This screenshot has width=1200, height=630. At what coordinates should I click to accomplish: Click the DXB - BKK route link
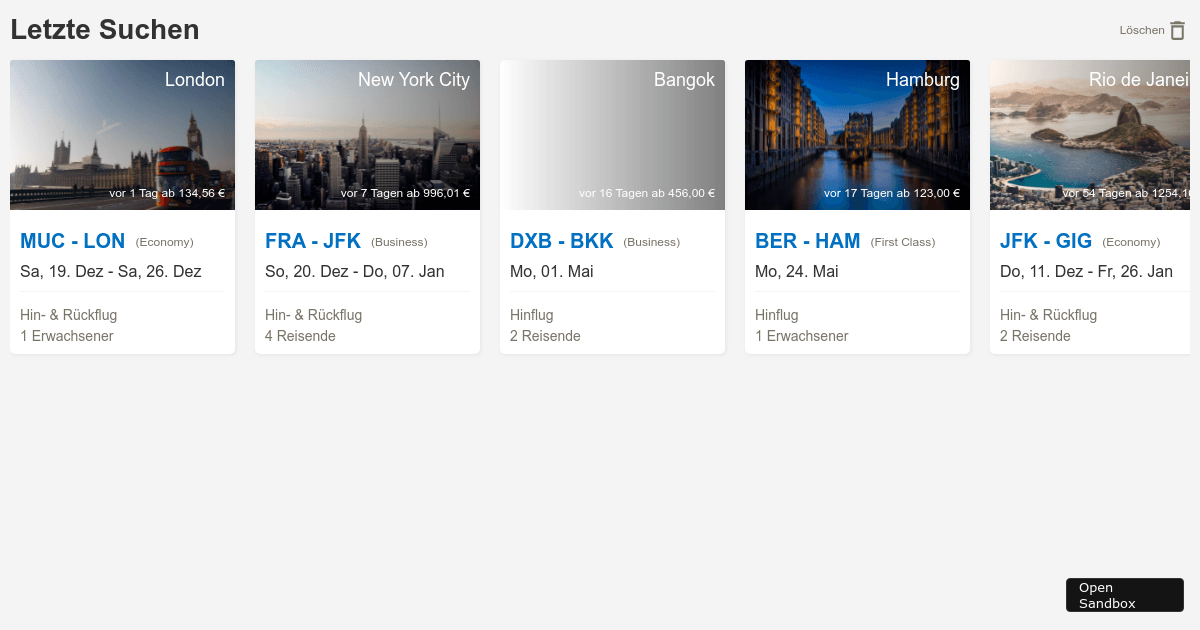tap(562, 241)
